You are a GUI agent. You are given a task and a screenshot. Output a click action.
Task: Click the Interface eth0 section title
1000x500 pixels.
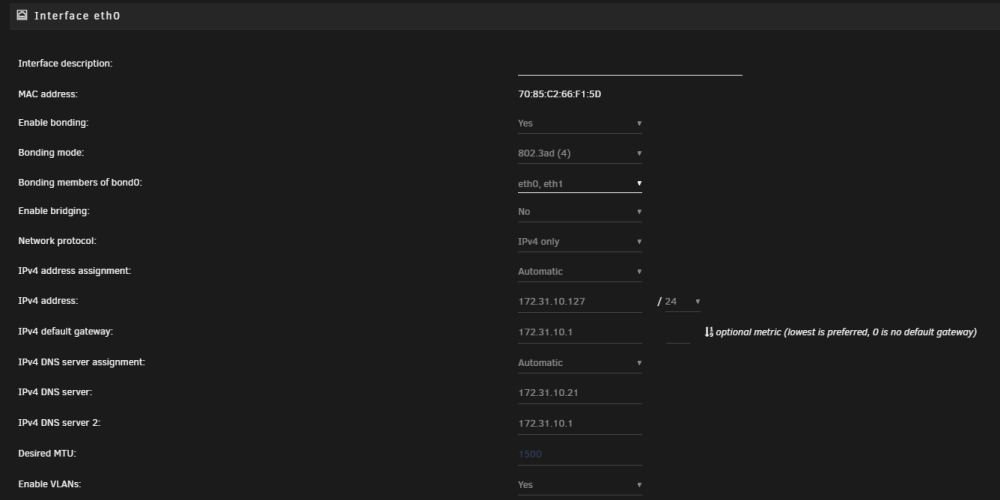tap(77, 15)
